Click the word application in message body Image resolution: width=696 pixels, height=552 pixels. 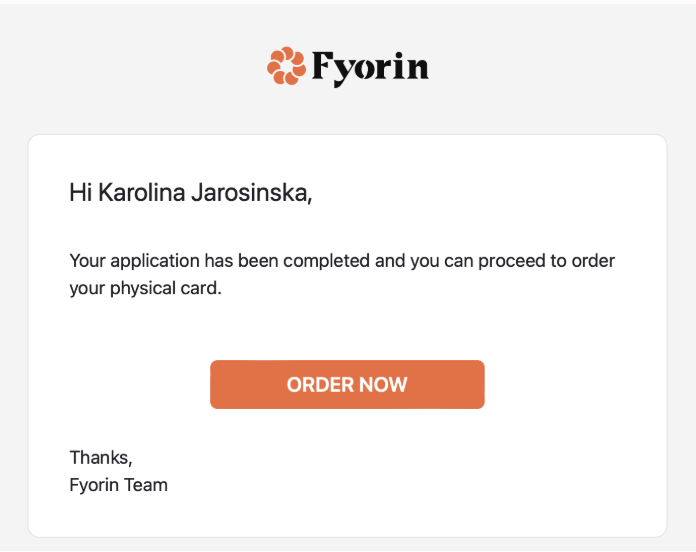pyautogui.click(x=155, y=261)
